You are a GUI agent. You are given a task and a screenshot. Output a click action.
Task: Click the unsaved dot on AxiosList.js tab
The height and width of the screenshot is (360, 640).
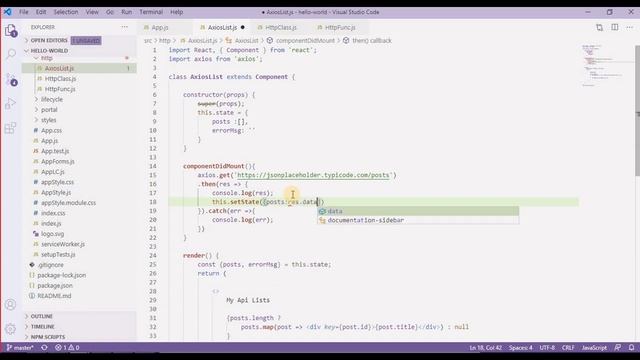tap(242, 27)
